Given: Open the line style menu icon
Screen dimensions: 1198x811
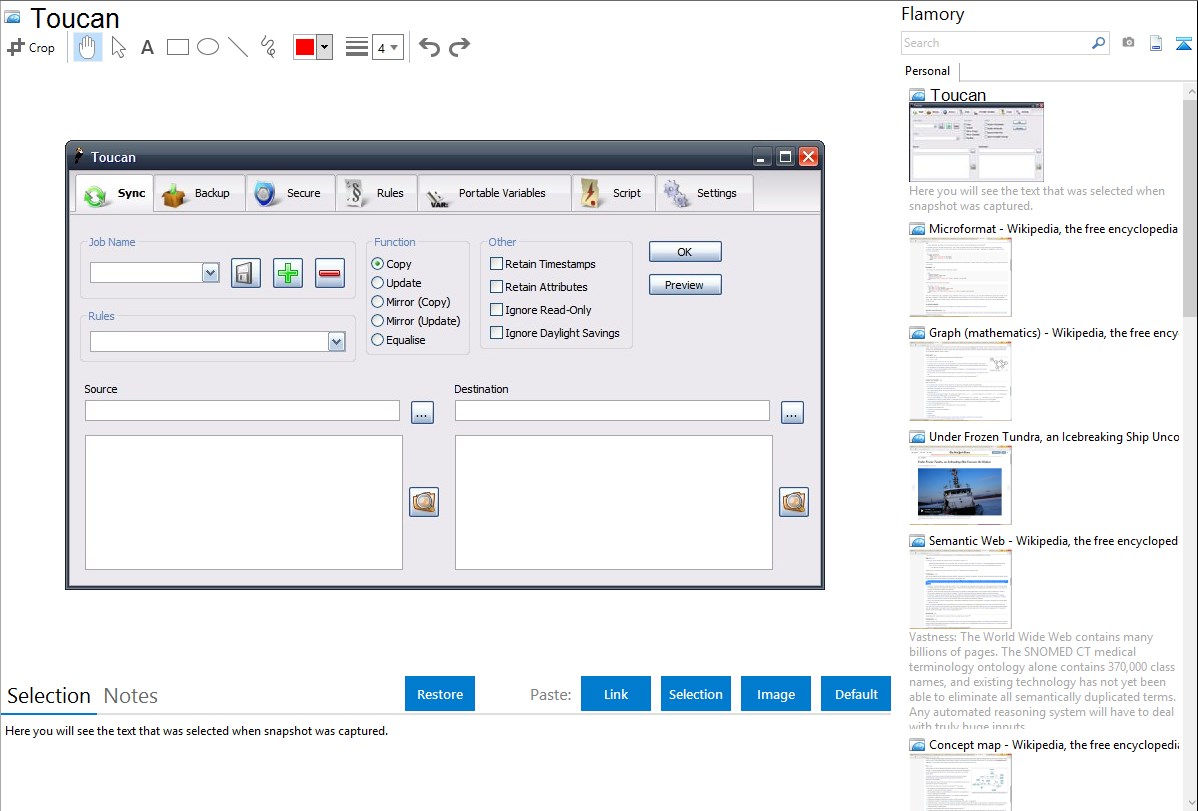Looking at the screenshot, I should (357, 47).
